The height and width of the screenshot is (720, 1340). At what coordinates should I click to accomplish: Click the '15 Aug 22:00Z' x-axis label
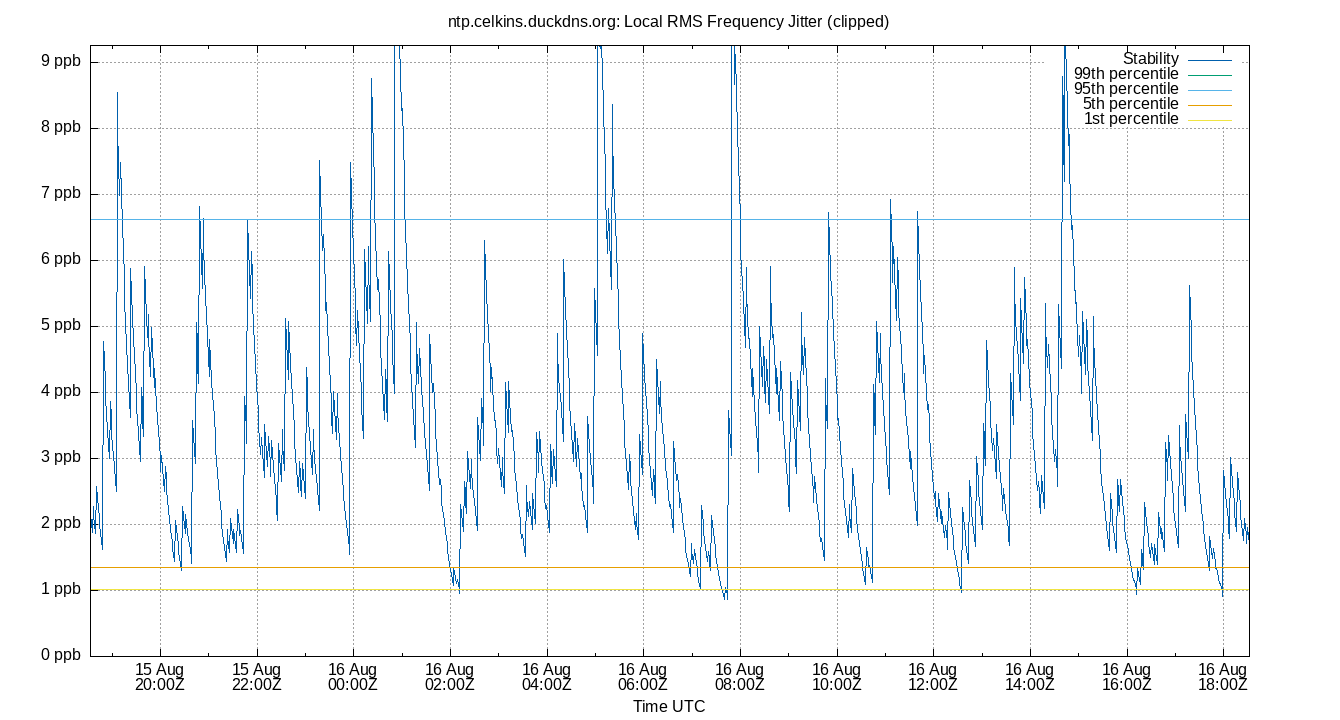pyautogui.click(x=256, y=677)
